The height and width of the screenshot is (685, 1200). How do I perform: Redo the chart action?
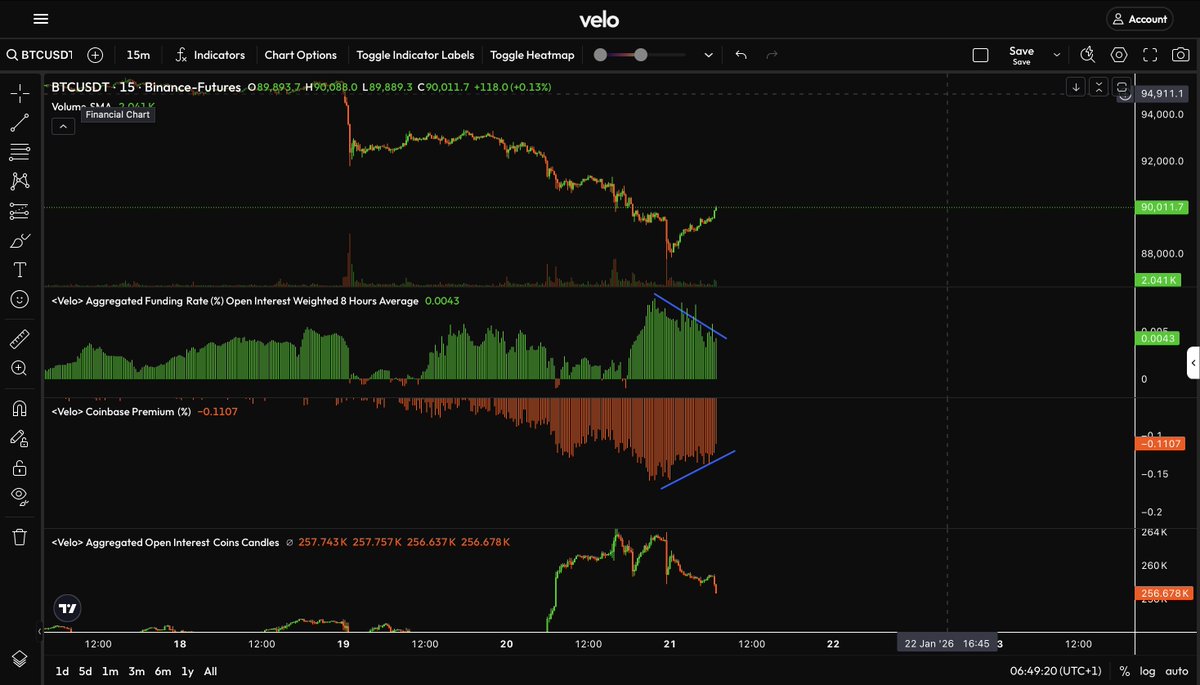pyautogui.click(x=771, y=55)
